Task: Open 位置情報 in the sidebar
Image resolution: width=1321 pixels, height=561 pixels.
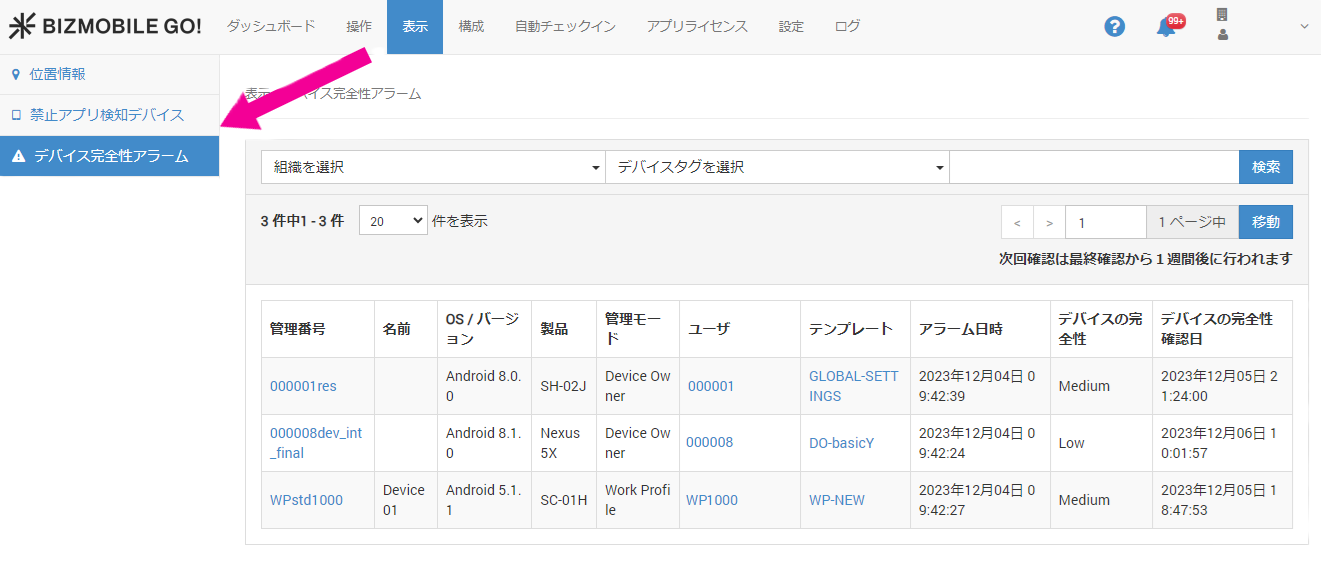Action: pyautogui.click(x=57, y=74)
